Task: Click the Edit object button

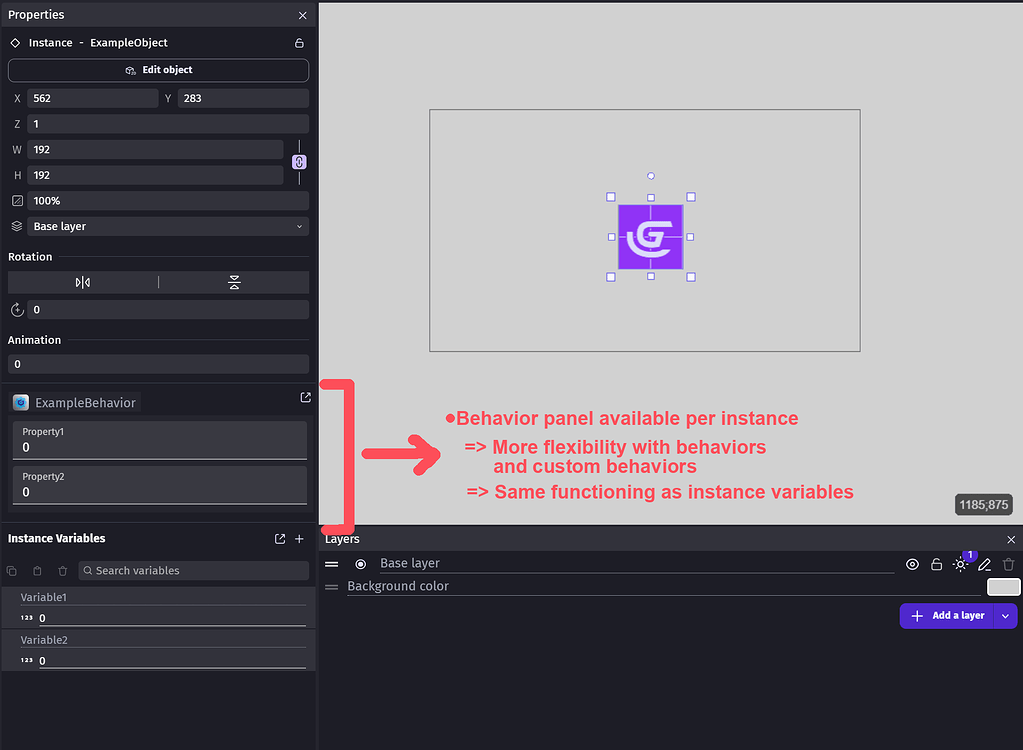Action: (x=159, y=70)
